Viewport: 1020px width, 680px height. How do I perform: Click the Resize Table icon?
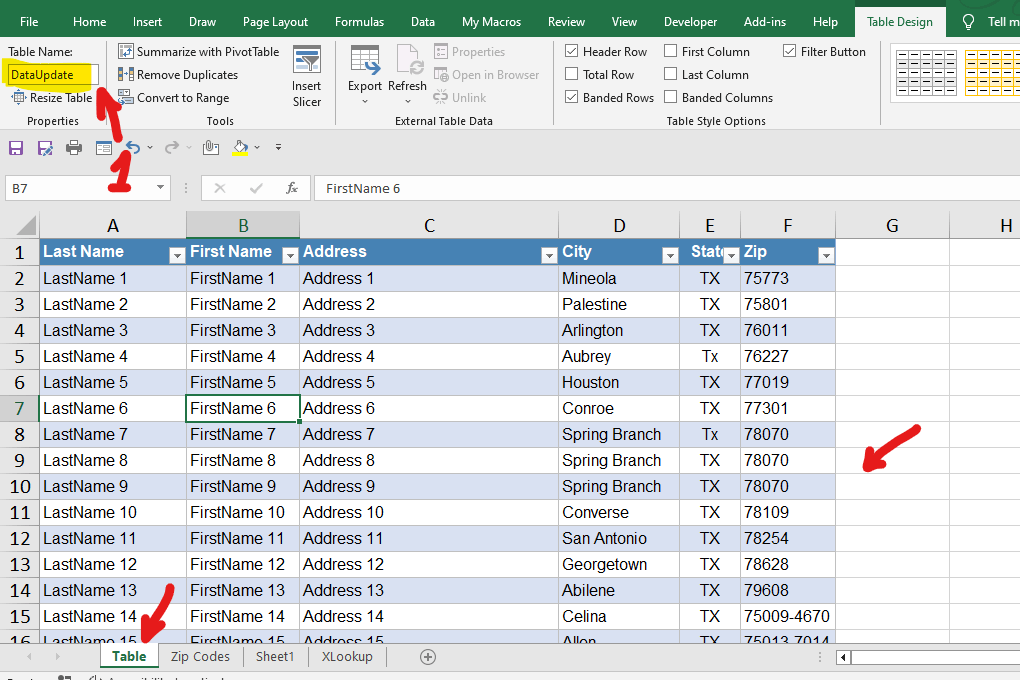tap(19, 98)
